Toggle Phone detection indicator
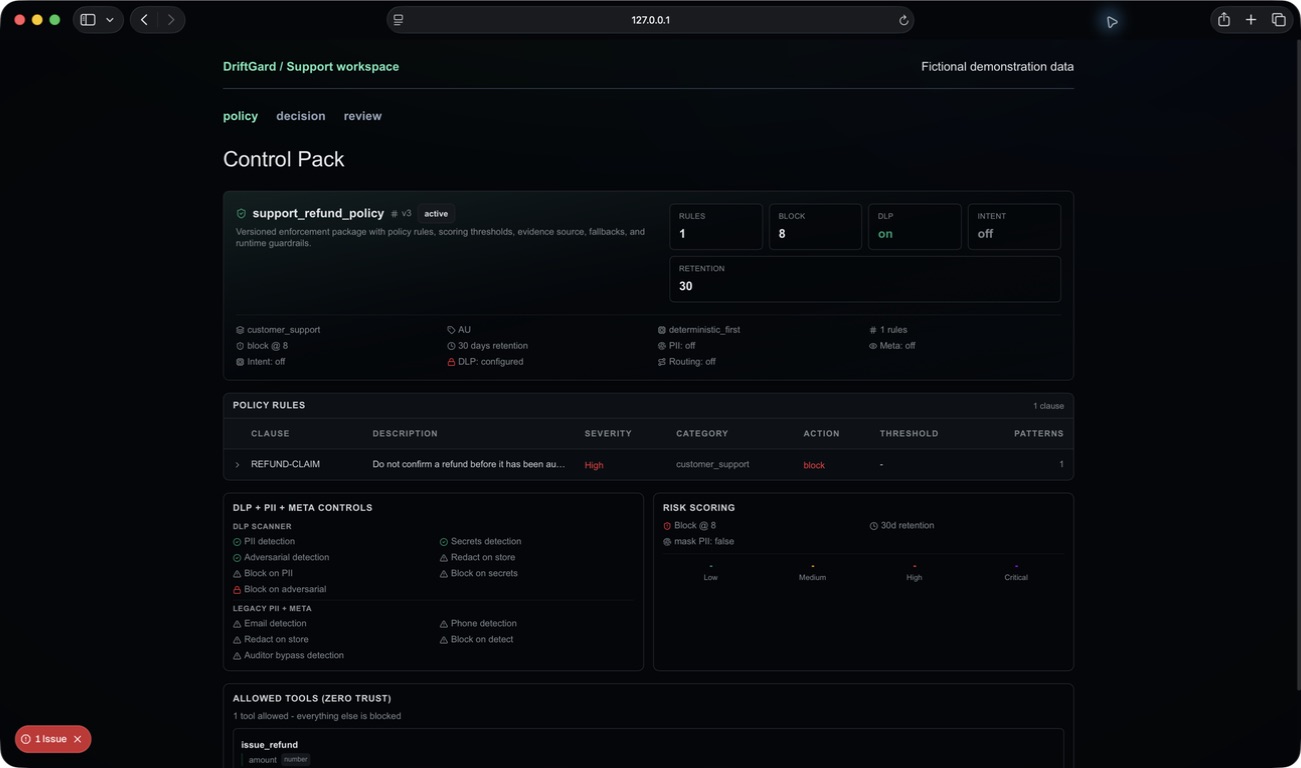Image resolution: width=1301 pixels, height=768 pixels. pos(444,624)
